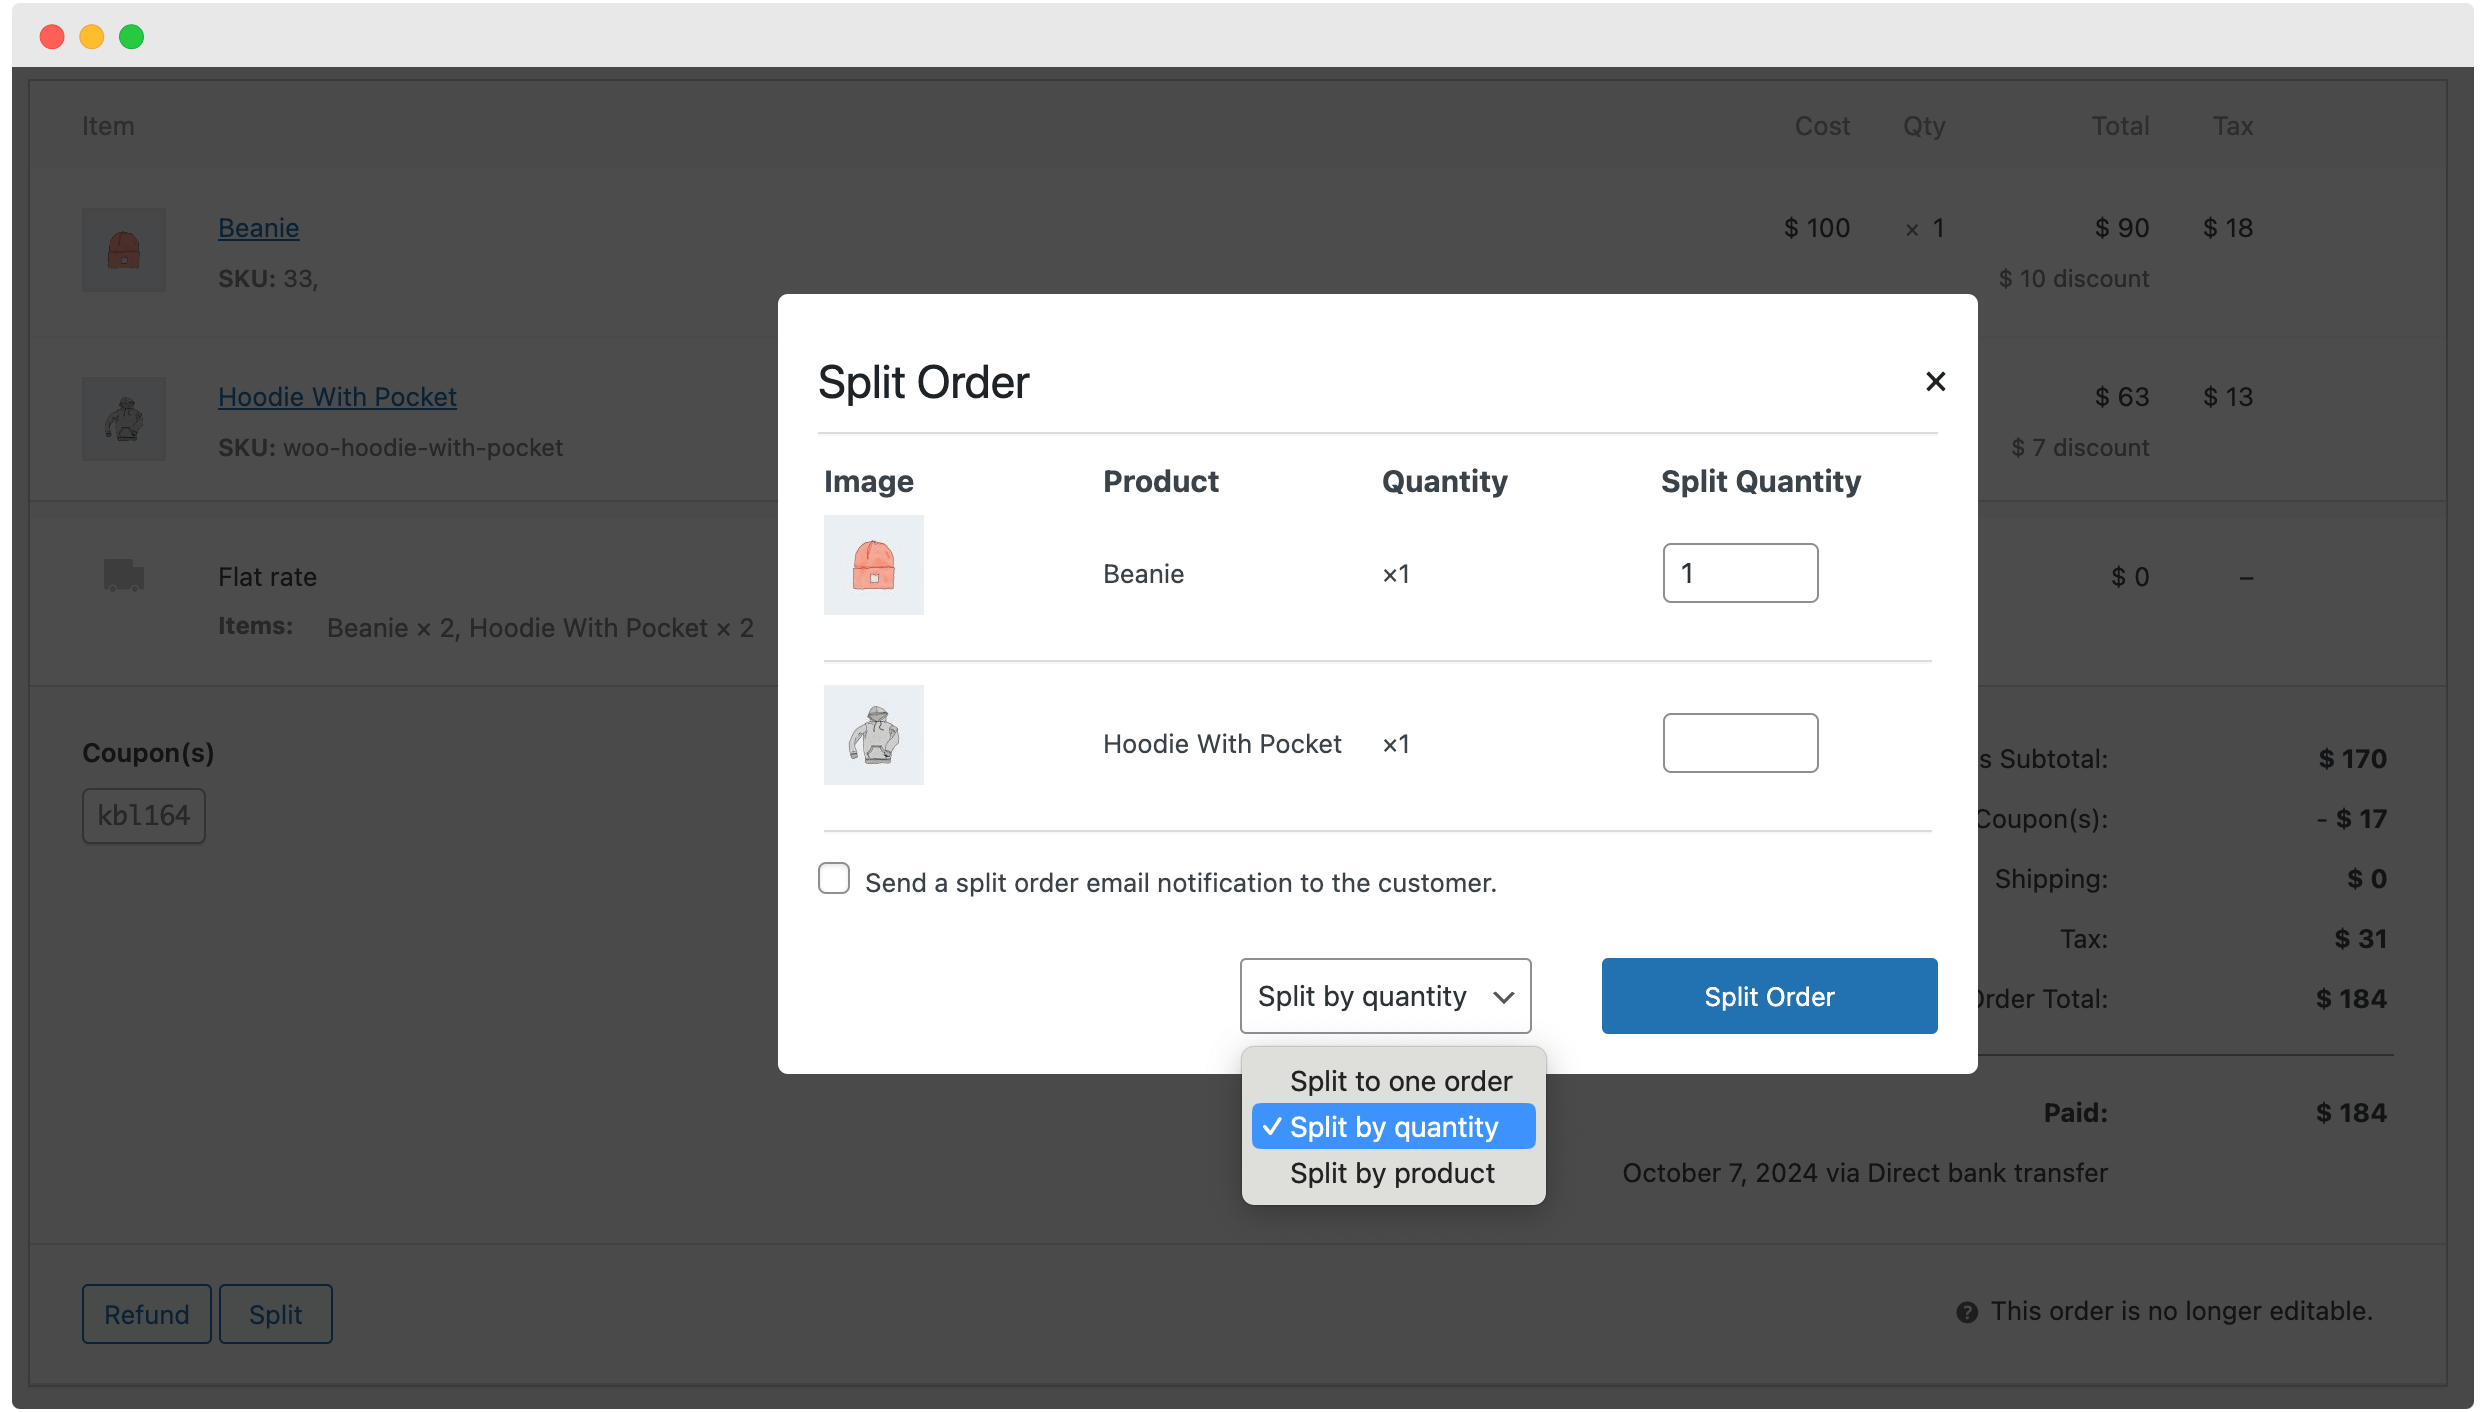Select the Split to one order option
Viewport: 2486px width, 1412px height.
click(x=1399, y=1080)
